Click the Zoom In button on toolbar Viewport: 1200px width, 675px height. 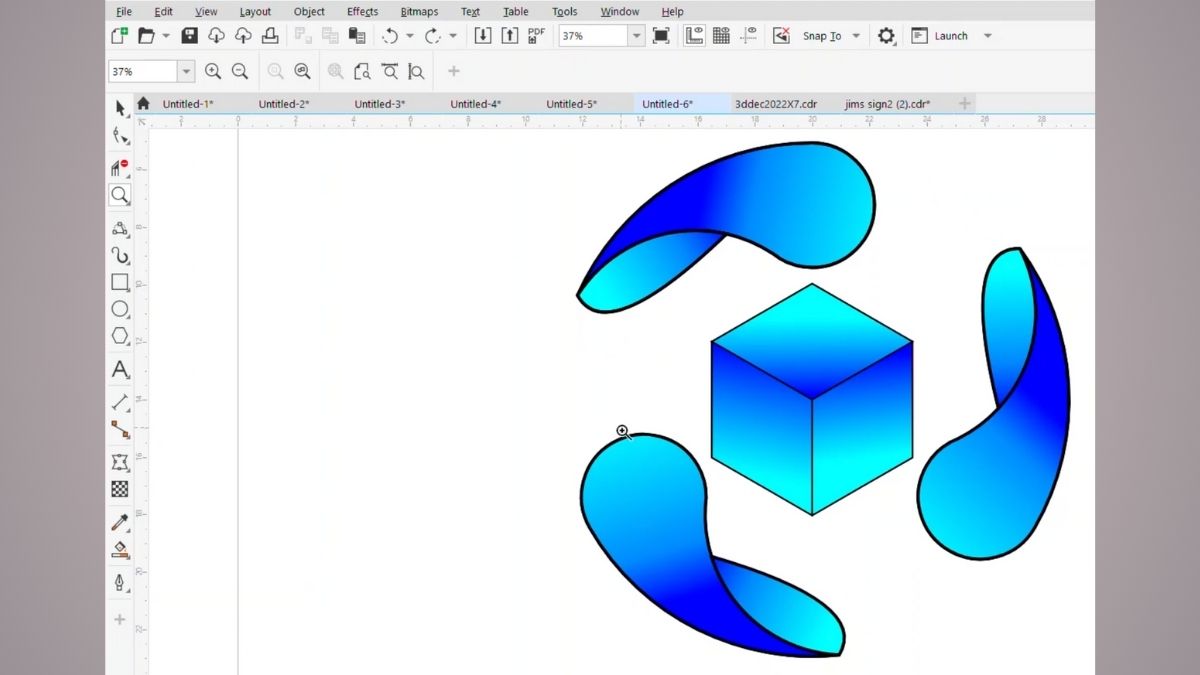coord(213,71)
